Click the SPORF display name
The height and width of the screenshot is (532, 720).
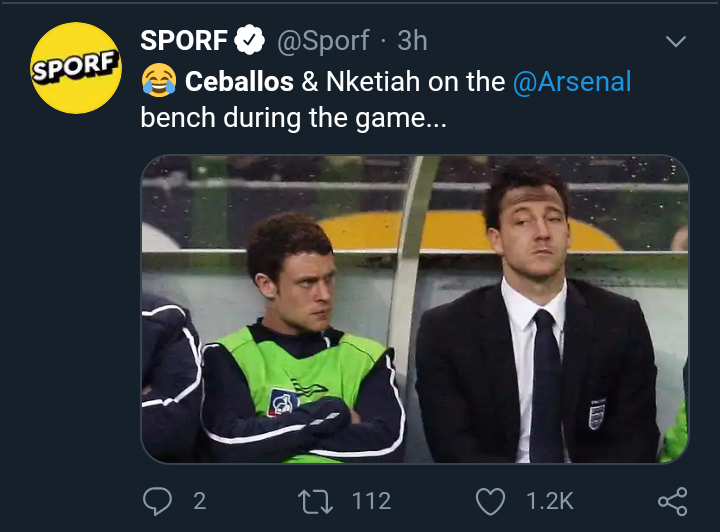click(x=183, y=42)
